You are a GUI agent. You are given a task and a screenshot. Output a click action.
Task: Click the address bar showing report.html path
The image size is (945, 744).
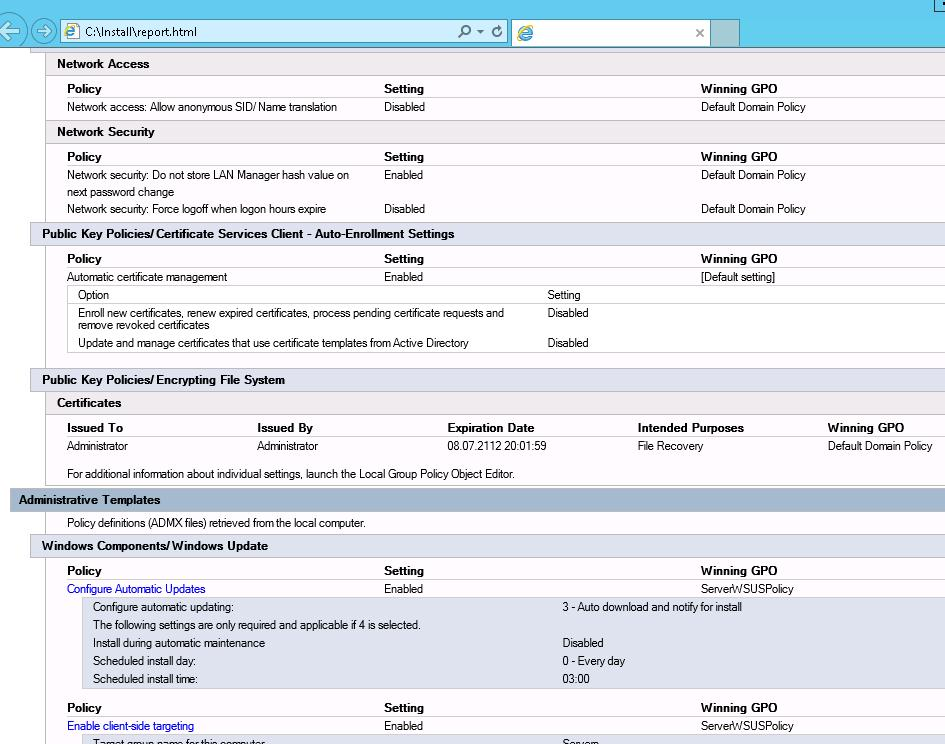point(260,31)
